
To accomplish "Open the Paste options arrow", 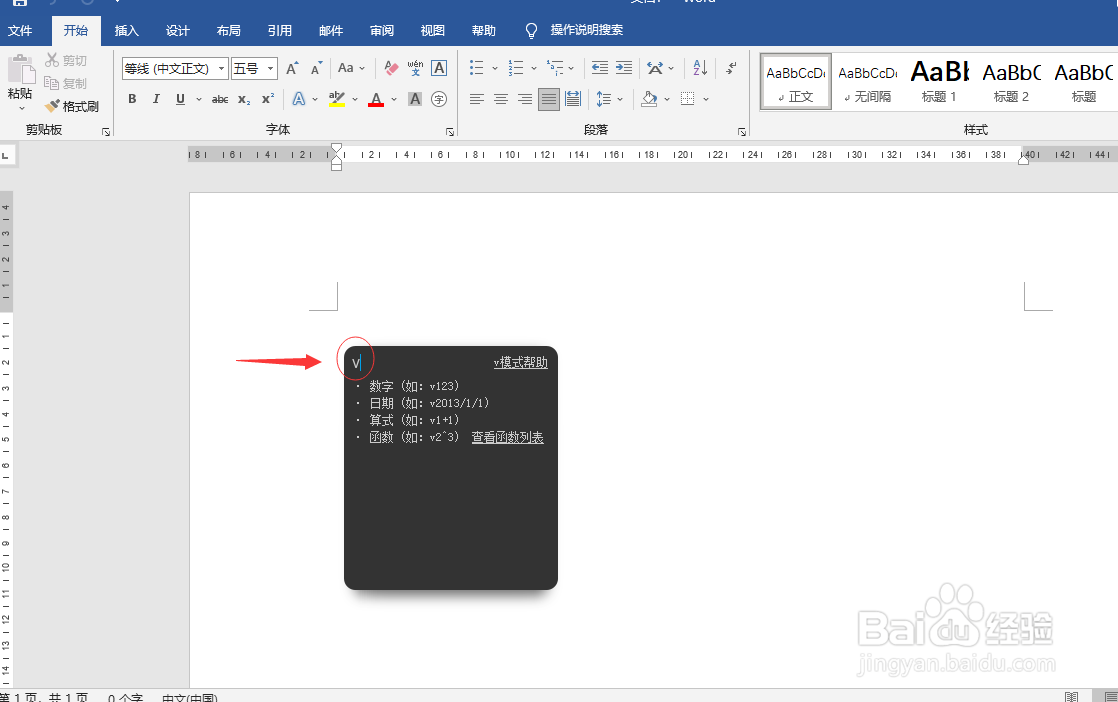I will pyautogui.click(x=21, y=108).
